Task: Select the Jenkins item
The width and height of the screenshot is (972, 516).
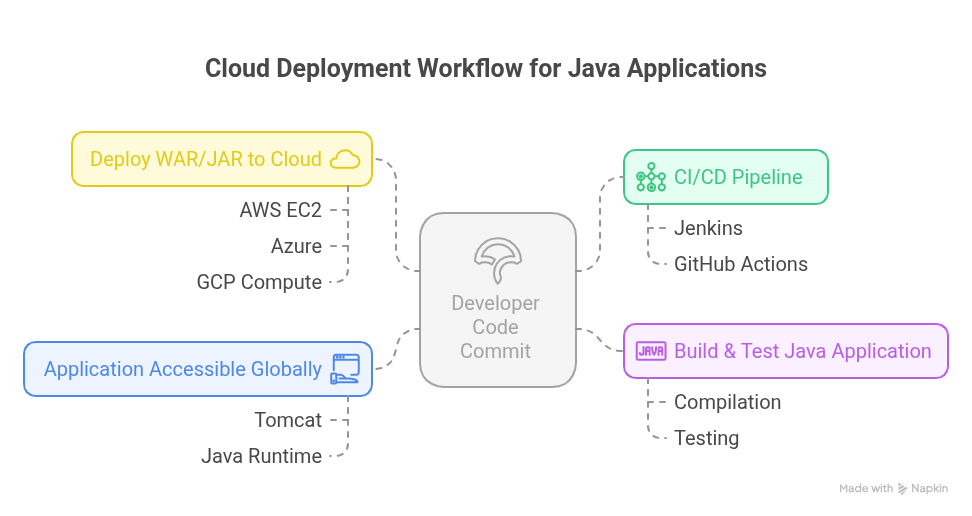Action: [708, 228]
